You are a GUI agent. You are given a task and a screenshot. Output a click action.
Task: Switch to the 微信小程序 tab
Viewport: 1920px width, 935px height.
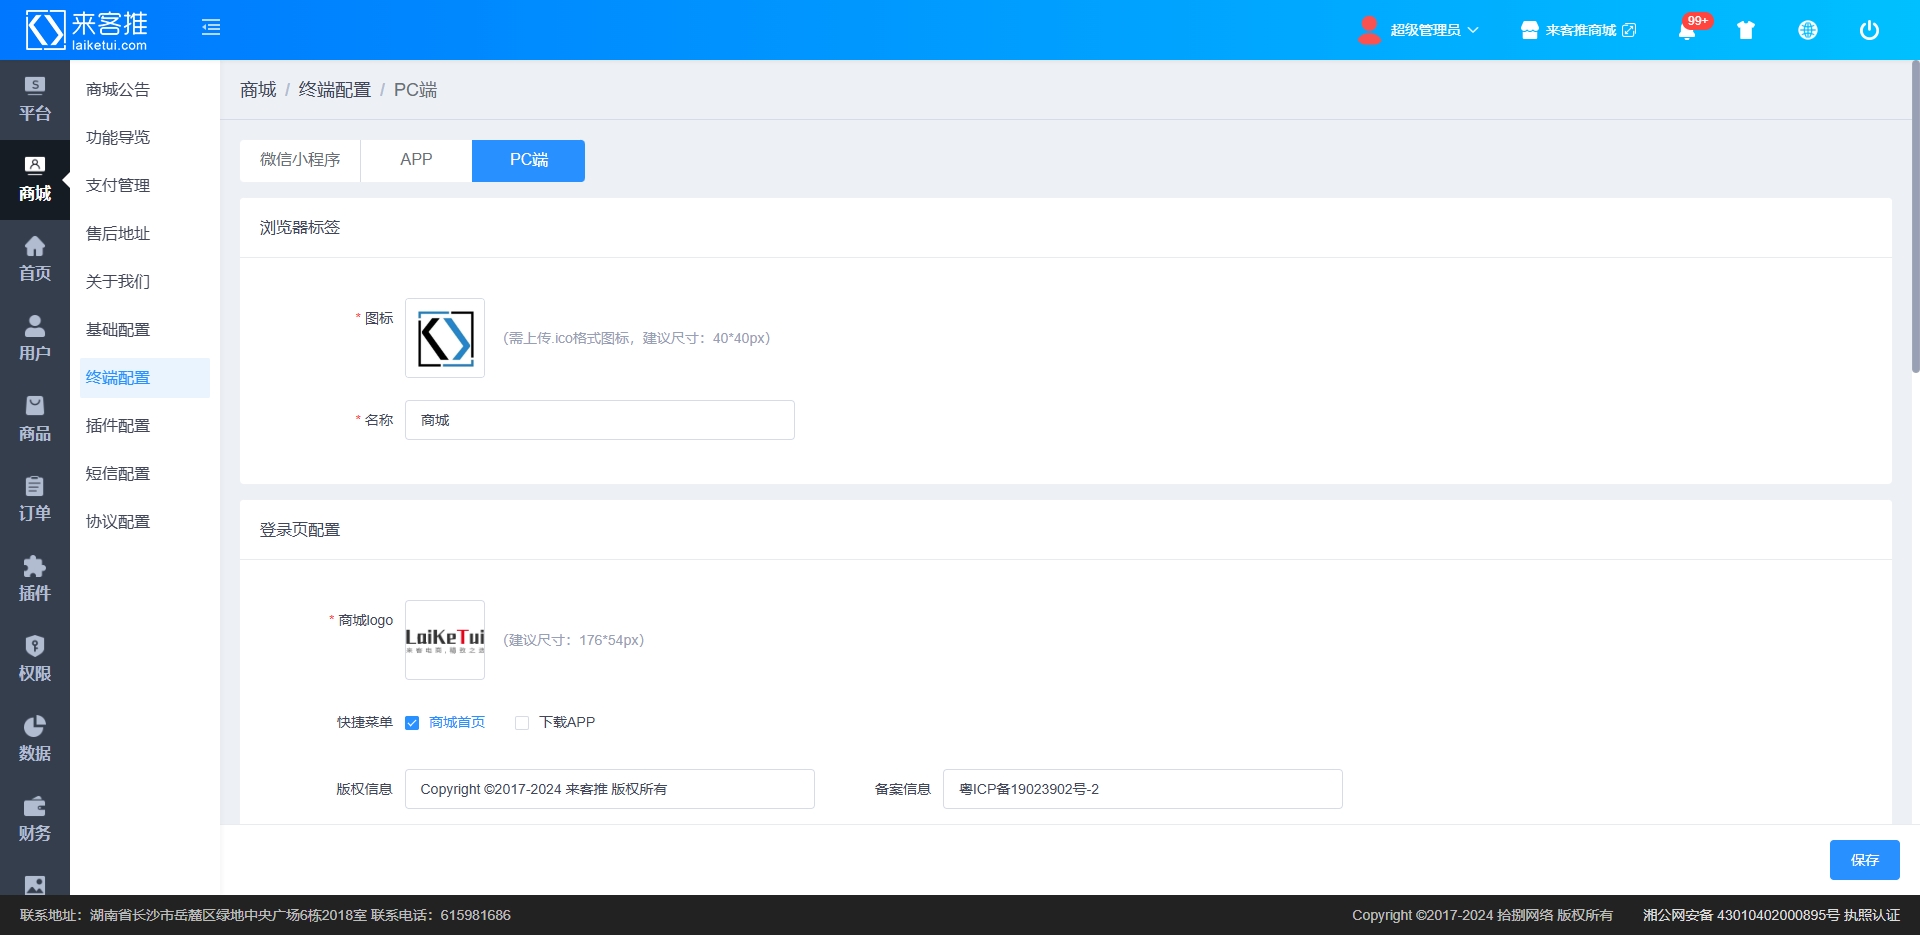[300, 160]
